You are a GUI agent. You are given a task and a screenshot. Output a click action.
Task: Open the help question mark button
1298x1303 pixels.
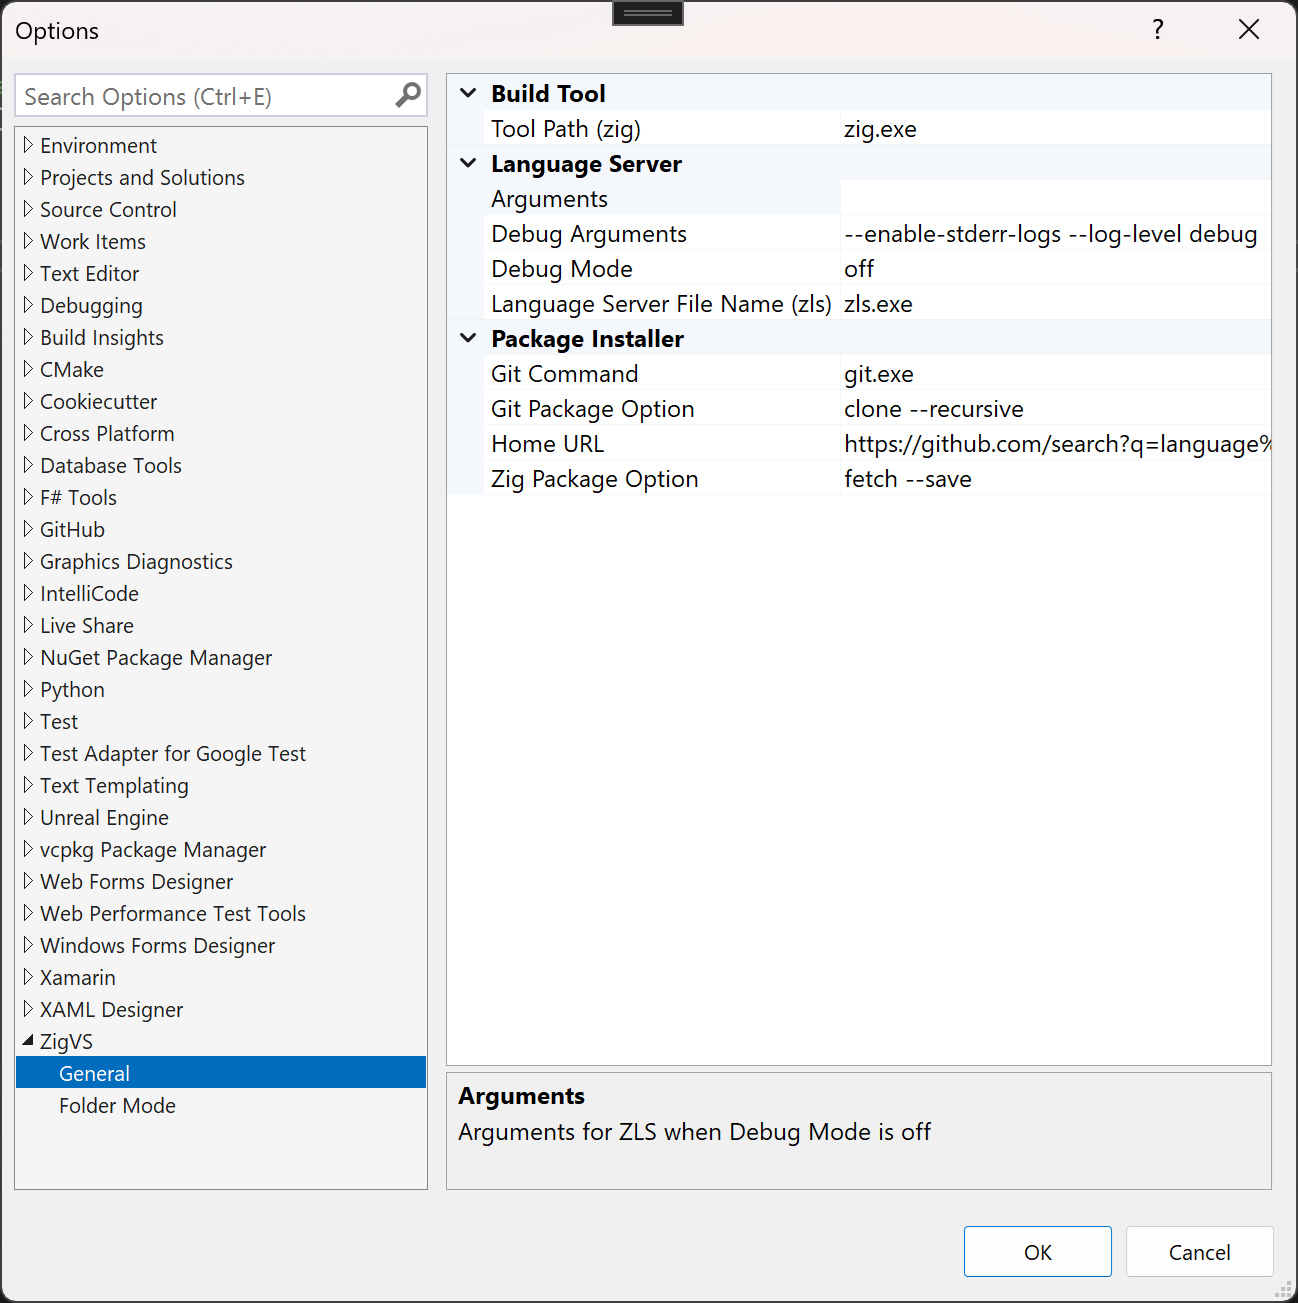coord(1157,30)
